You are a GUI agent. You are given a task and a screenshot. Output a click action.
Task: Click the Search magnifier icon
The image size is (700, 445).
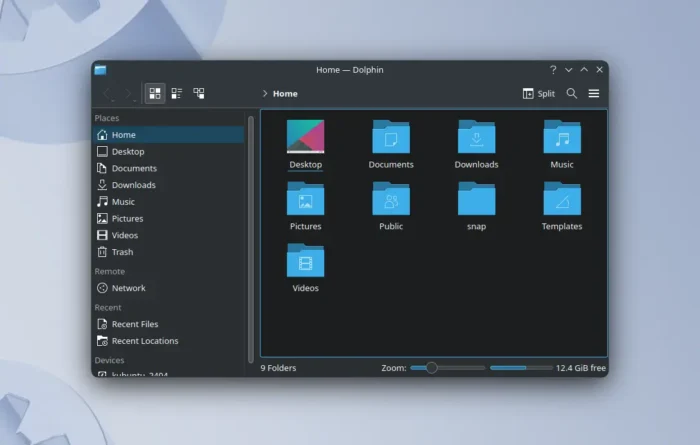coord(572,93)
